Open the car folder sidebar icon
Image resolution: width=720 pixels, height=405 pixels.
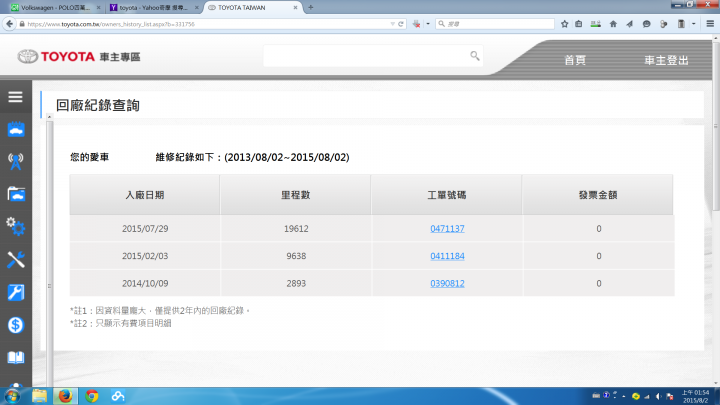(x=16, y=194)
